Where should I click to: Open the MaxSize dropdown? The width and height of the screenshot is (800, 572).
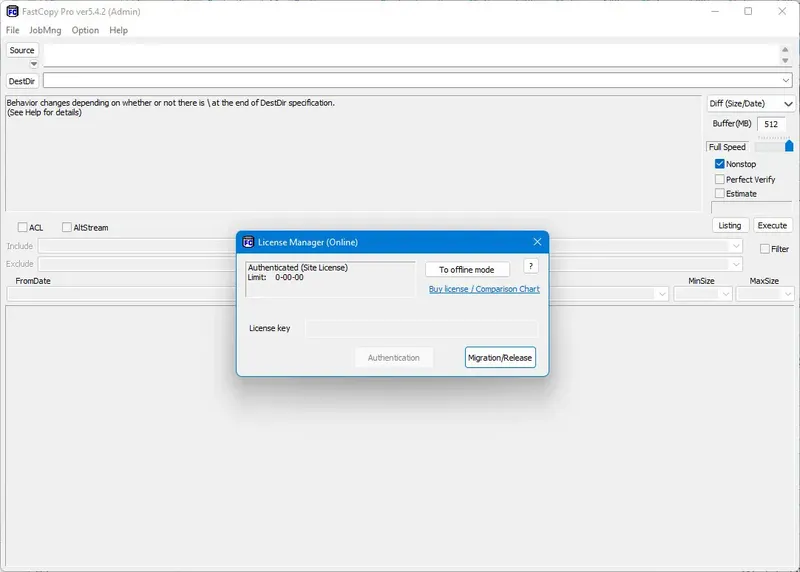[x=788, y=294]
